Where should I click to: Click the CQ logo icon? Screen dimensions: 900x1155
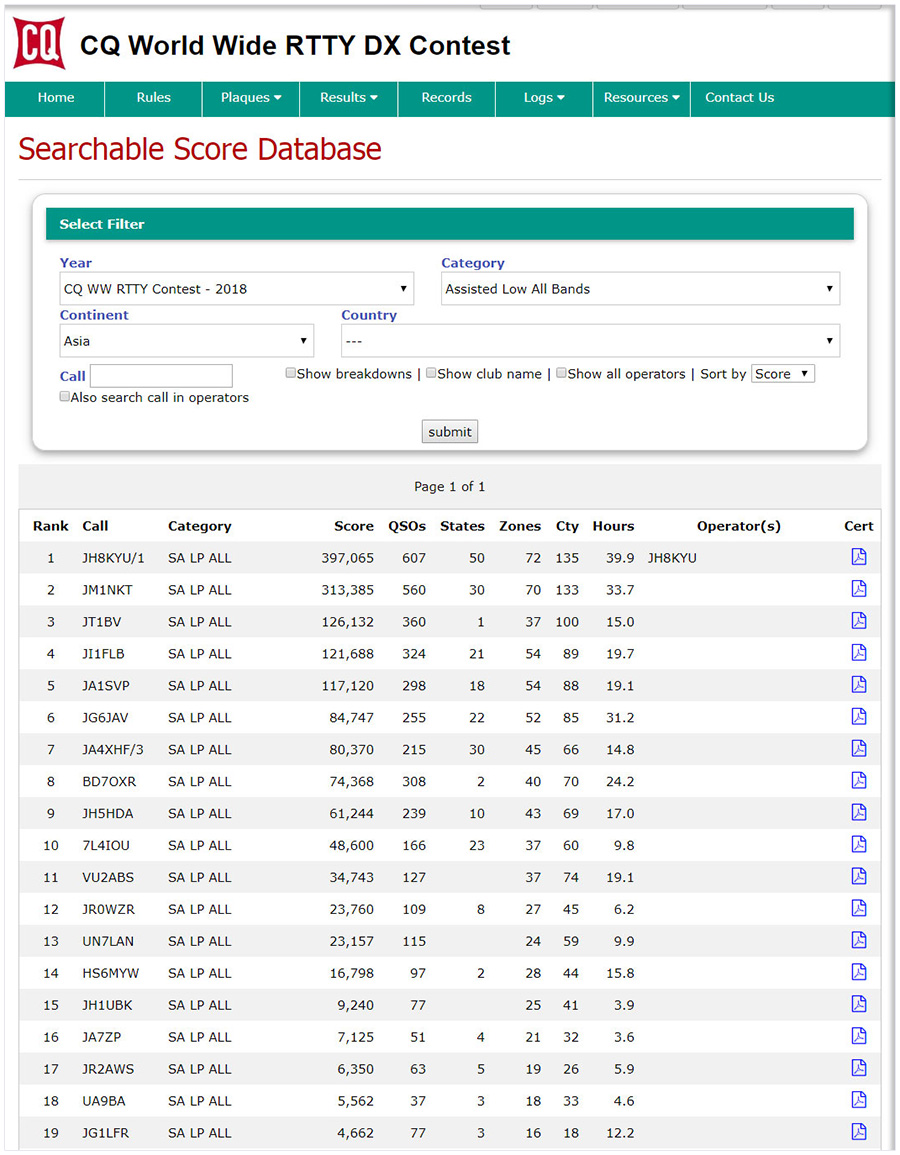39,44
